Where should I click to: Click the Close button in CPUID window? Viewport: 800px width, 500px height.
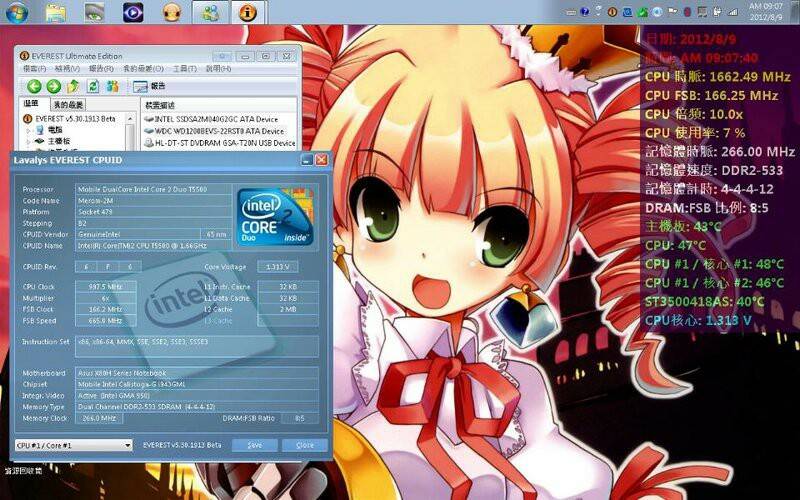click(305, 445)
